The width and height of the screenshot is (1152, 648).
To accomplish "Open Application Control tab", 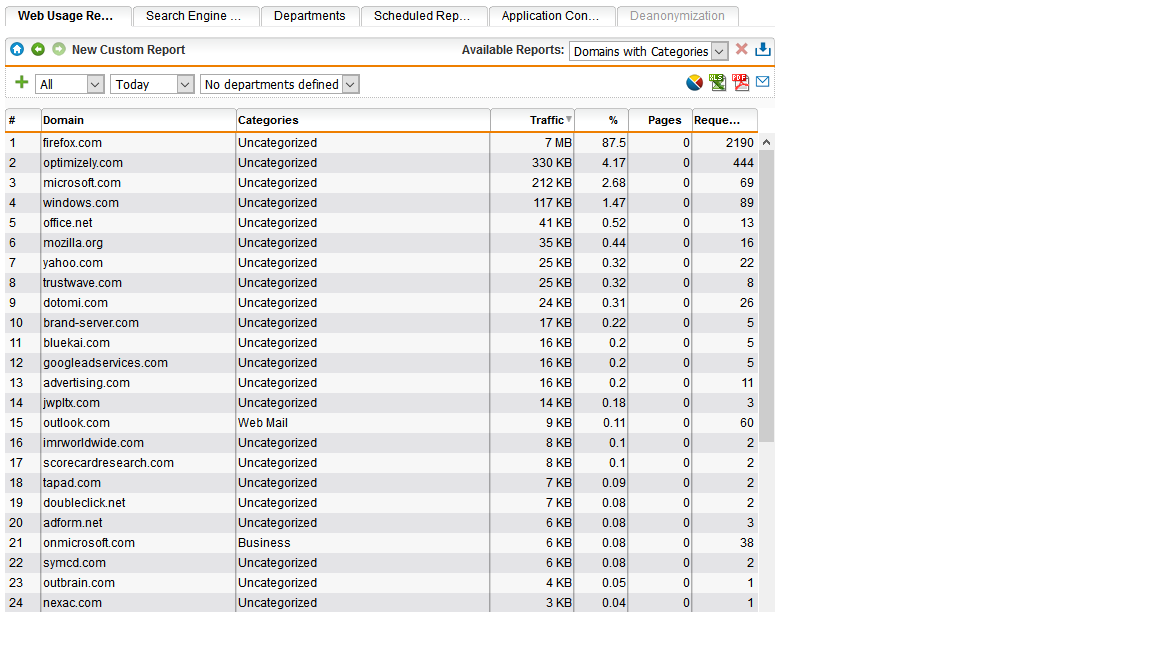I will point(552,16).
